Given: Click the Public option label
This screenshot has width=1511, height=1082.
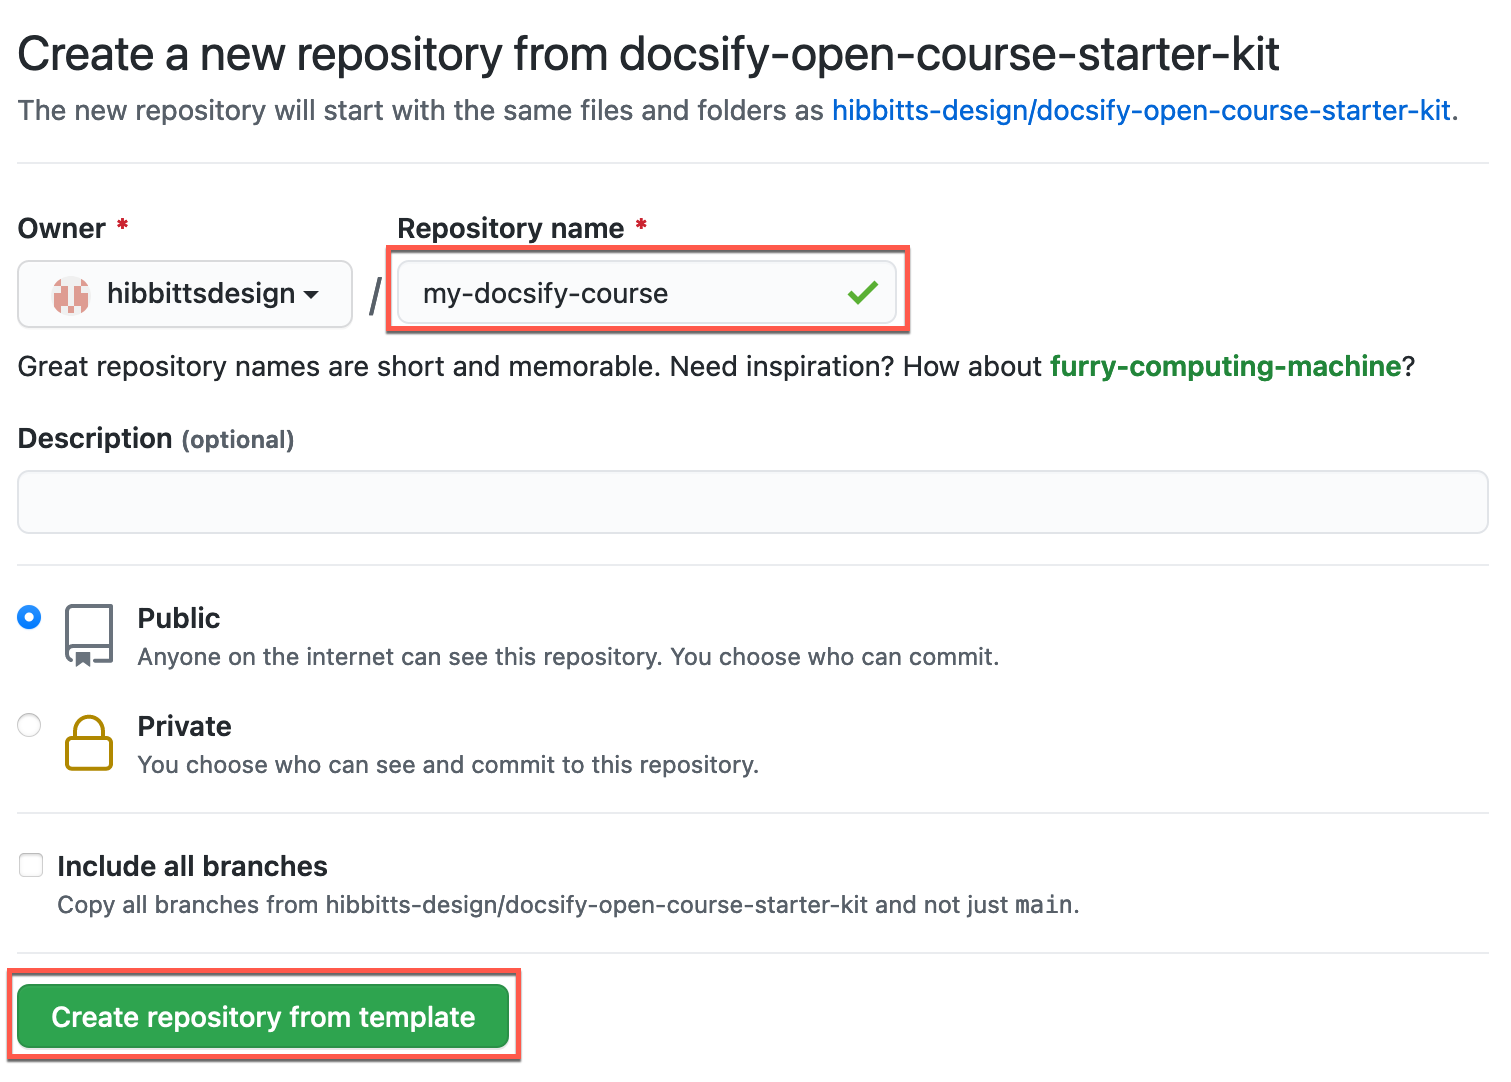Looking at the screenshot, I should pos(179,618).
